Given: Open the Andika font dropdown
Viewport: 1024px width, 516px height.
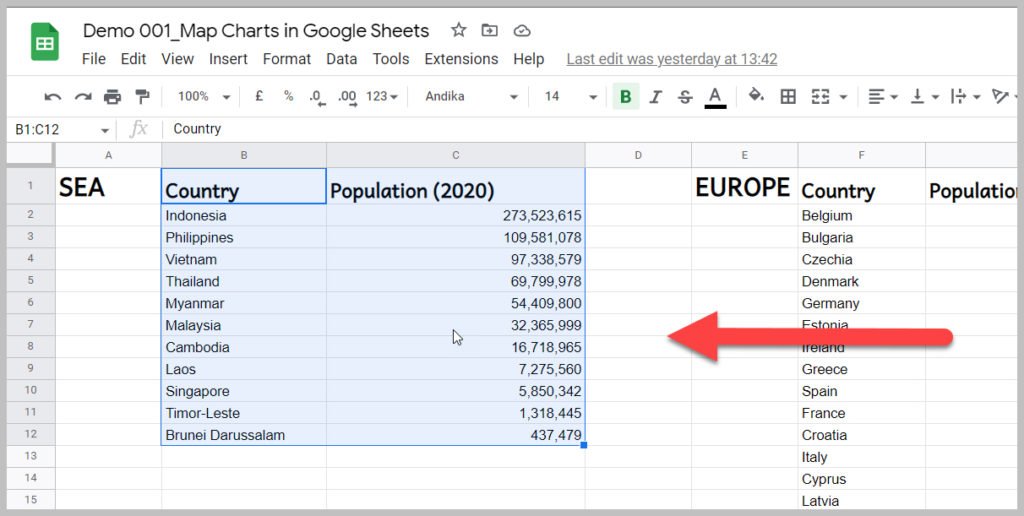Looking at the screenshot, I should 472,97.
